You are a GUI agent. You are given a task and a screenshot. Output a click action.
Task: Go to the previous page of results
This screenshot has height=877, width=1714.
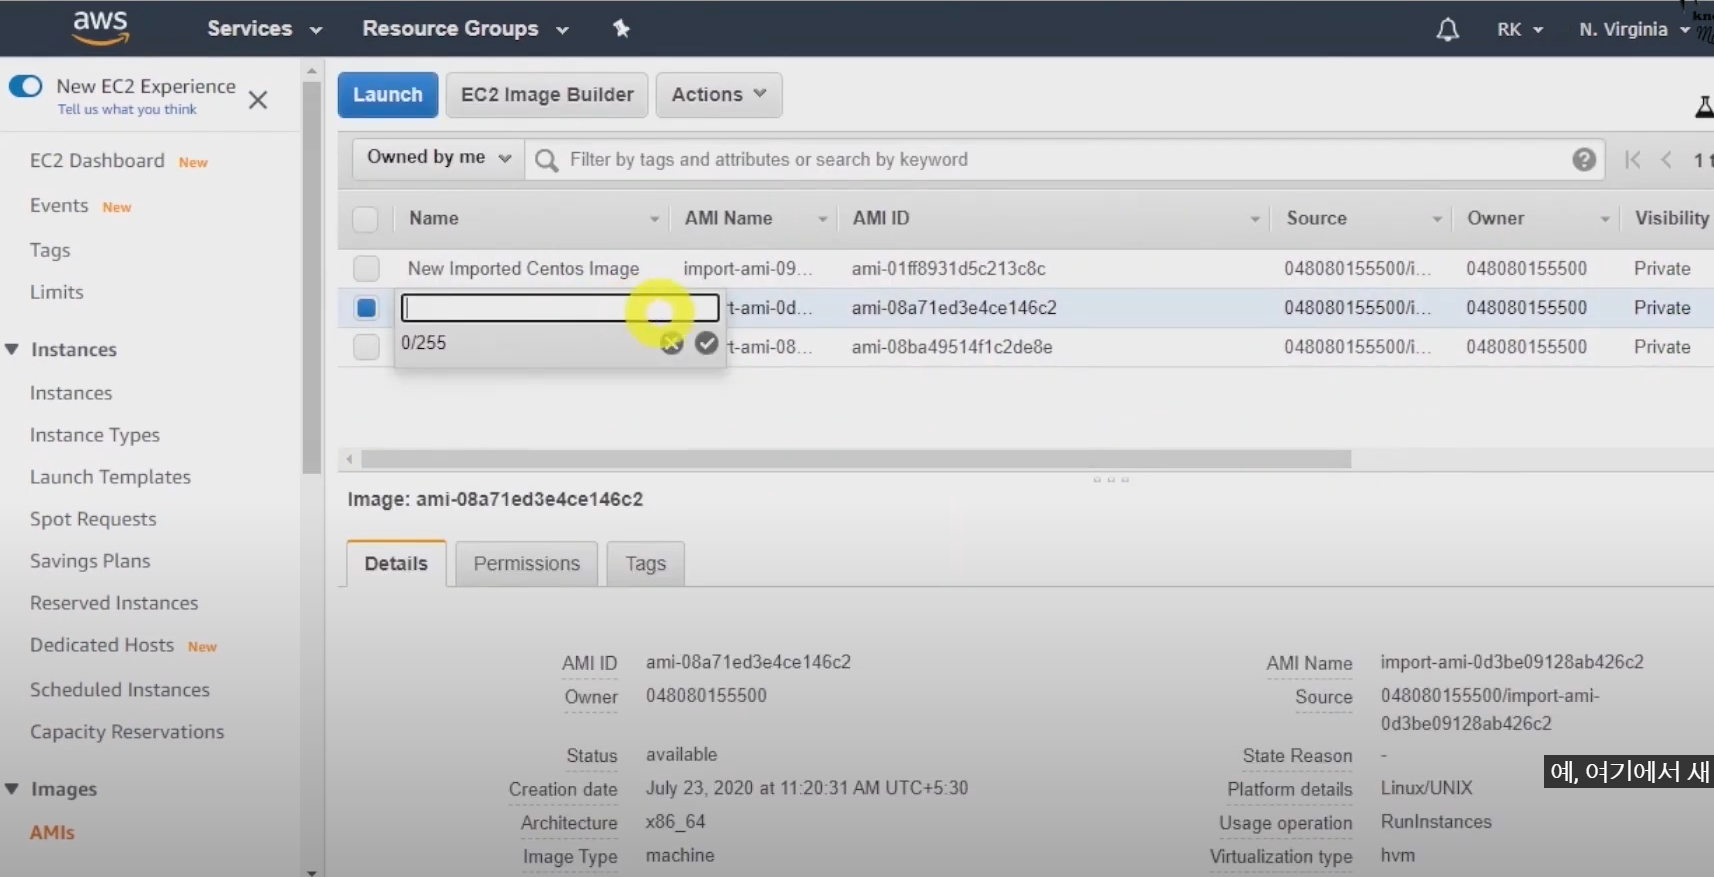click(x=1666, y=159)
